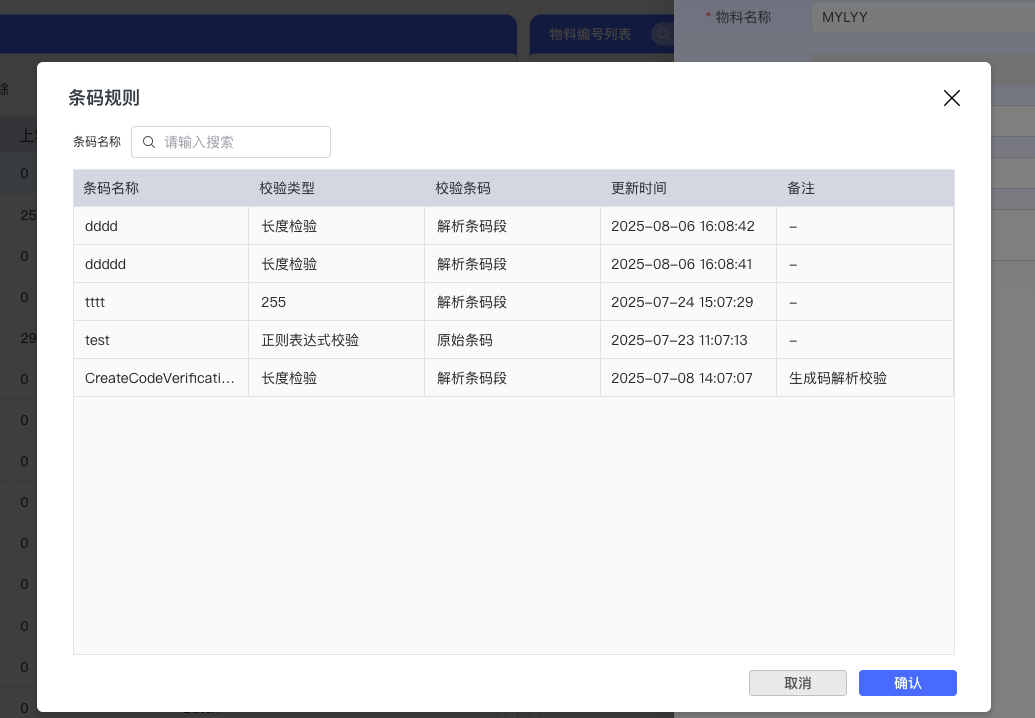Click the 条码名称 column header
Screen dimensions: 1035x718
tap(111, 188)
